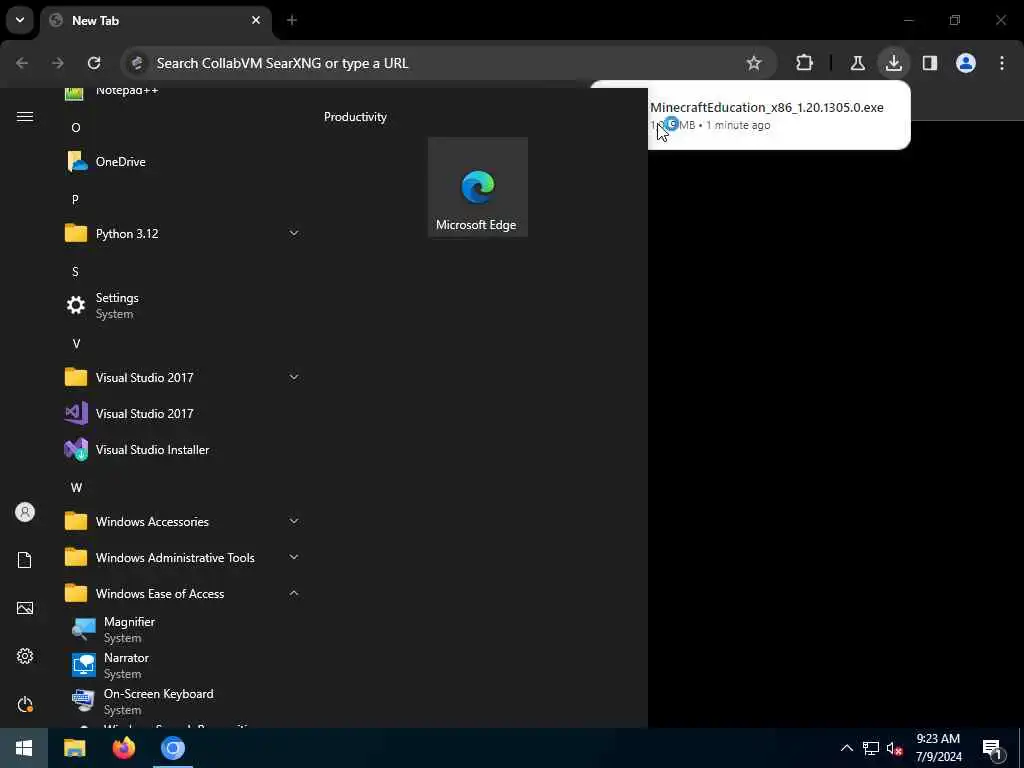Screen dimensions: 1024x768
Task: Jump to letter P section header
Action: 75,199
